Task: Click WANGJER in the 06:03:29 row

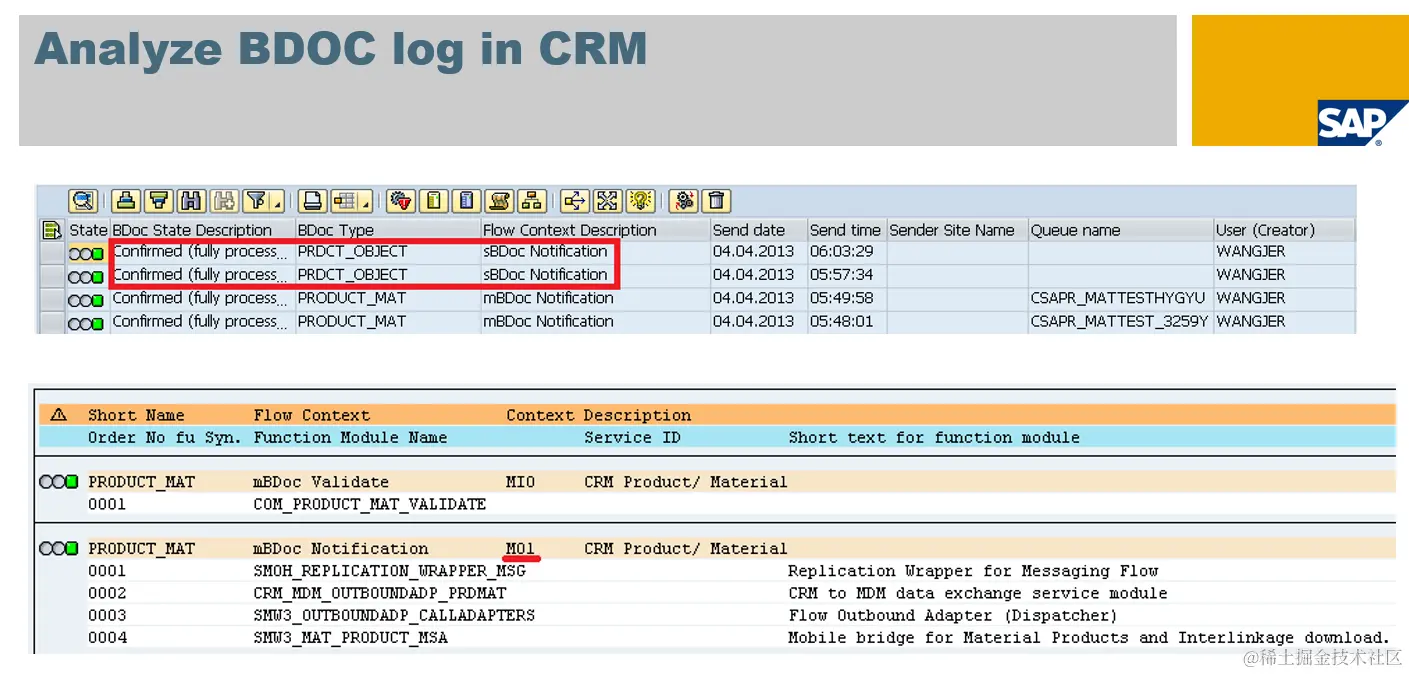Action: [1251, 252]
